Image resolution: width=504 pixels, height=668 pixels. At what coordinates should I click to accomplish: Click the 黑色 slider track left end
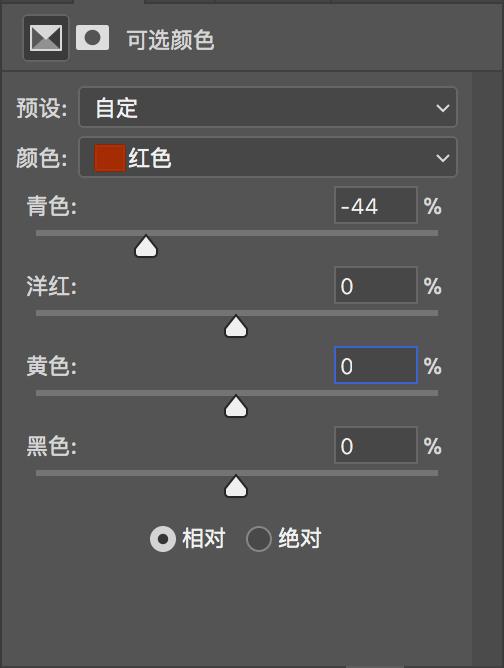(x=39, y=473)
